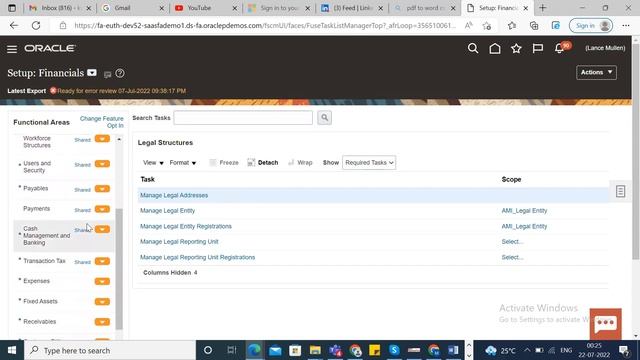
Task: Open Manage Legal Reporting Unit Registrations task
Action: (198, 257)
